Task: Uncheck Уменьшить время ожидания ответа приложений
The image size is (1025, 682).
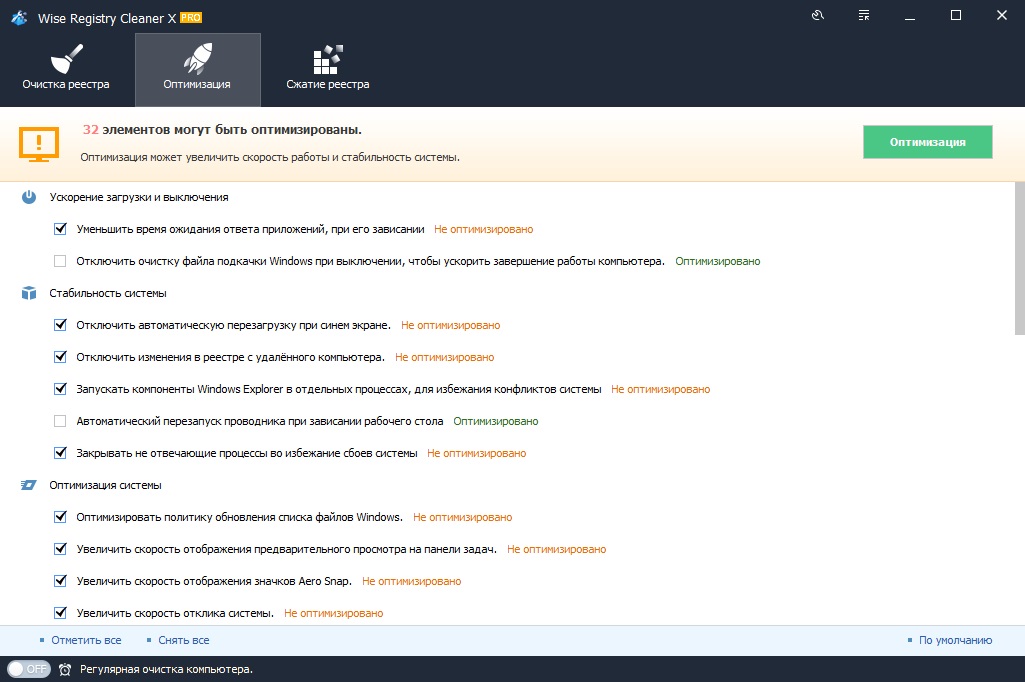Action: coord(60,229)
